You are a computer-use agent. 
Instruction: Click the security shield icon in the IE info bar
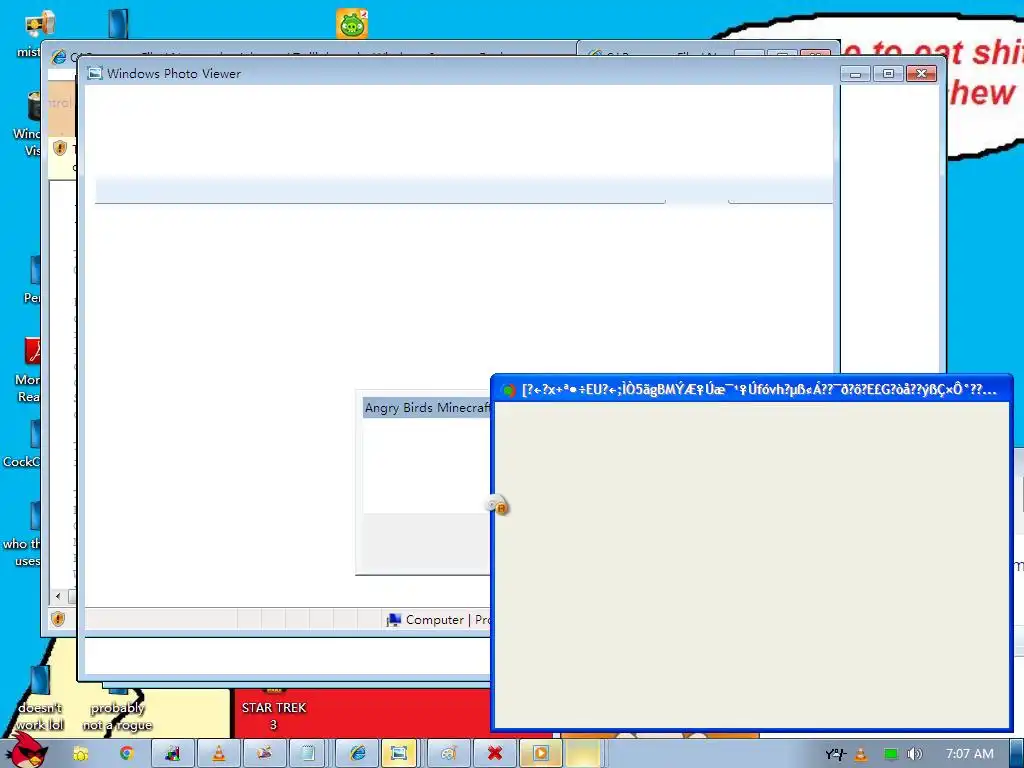[59, 148]
